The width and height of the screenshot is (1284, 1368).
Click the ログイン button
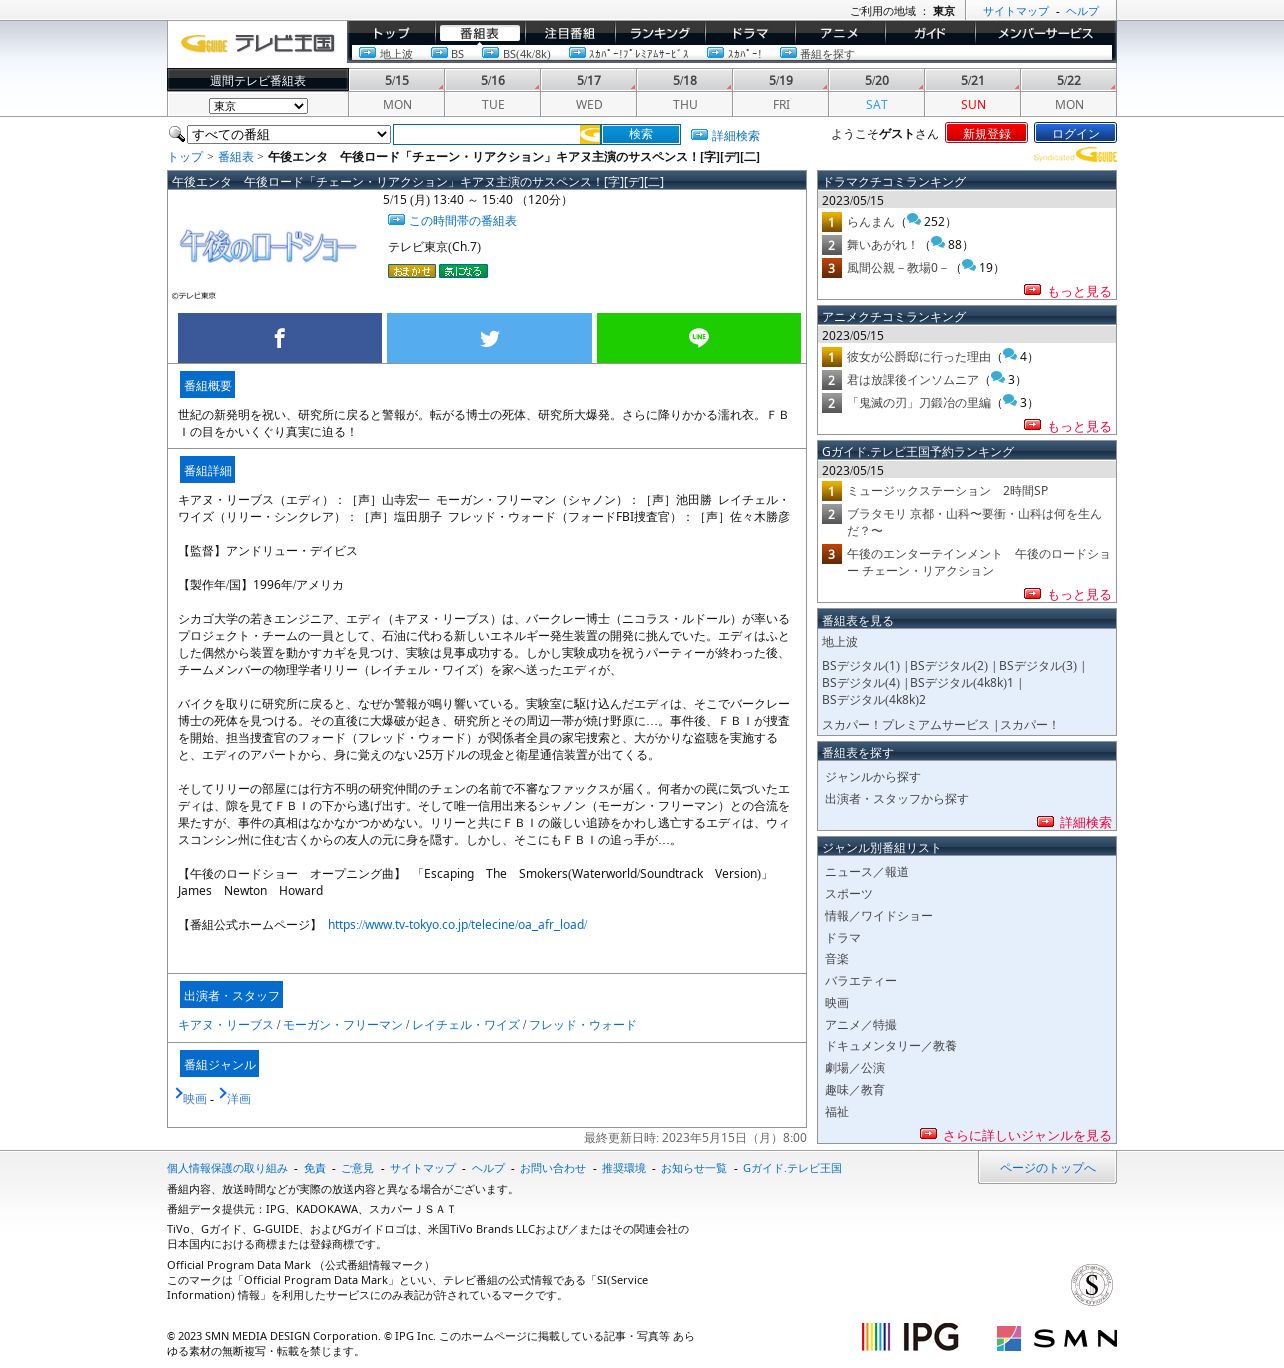point(1076,133)
